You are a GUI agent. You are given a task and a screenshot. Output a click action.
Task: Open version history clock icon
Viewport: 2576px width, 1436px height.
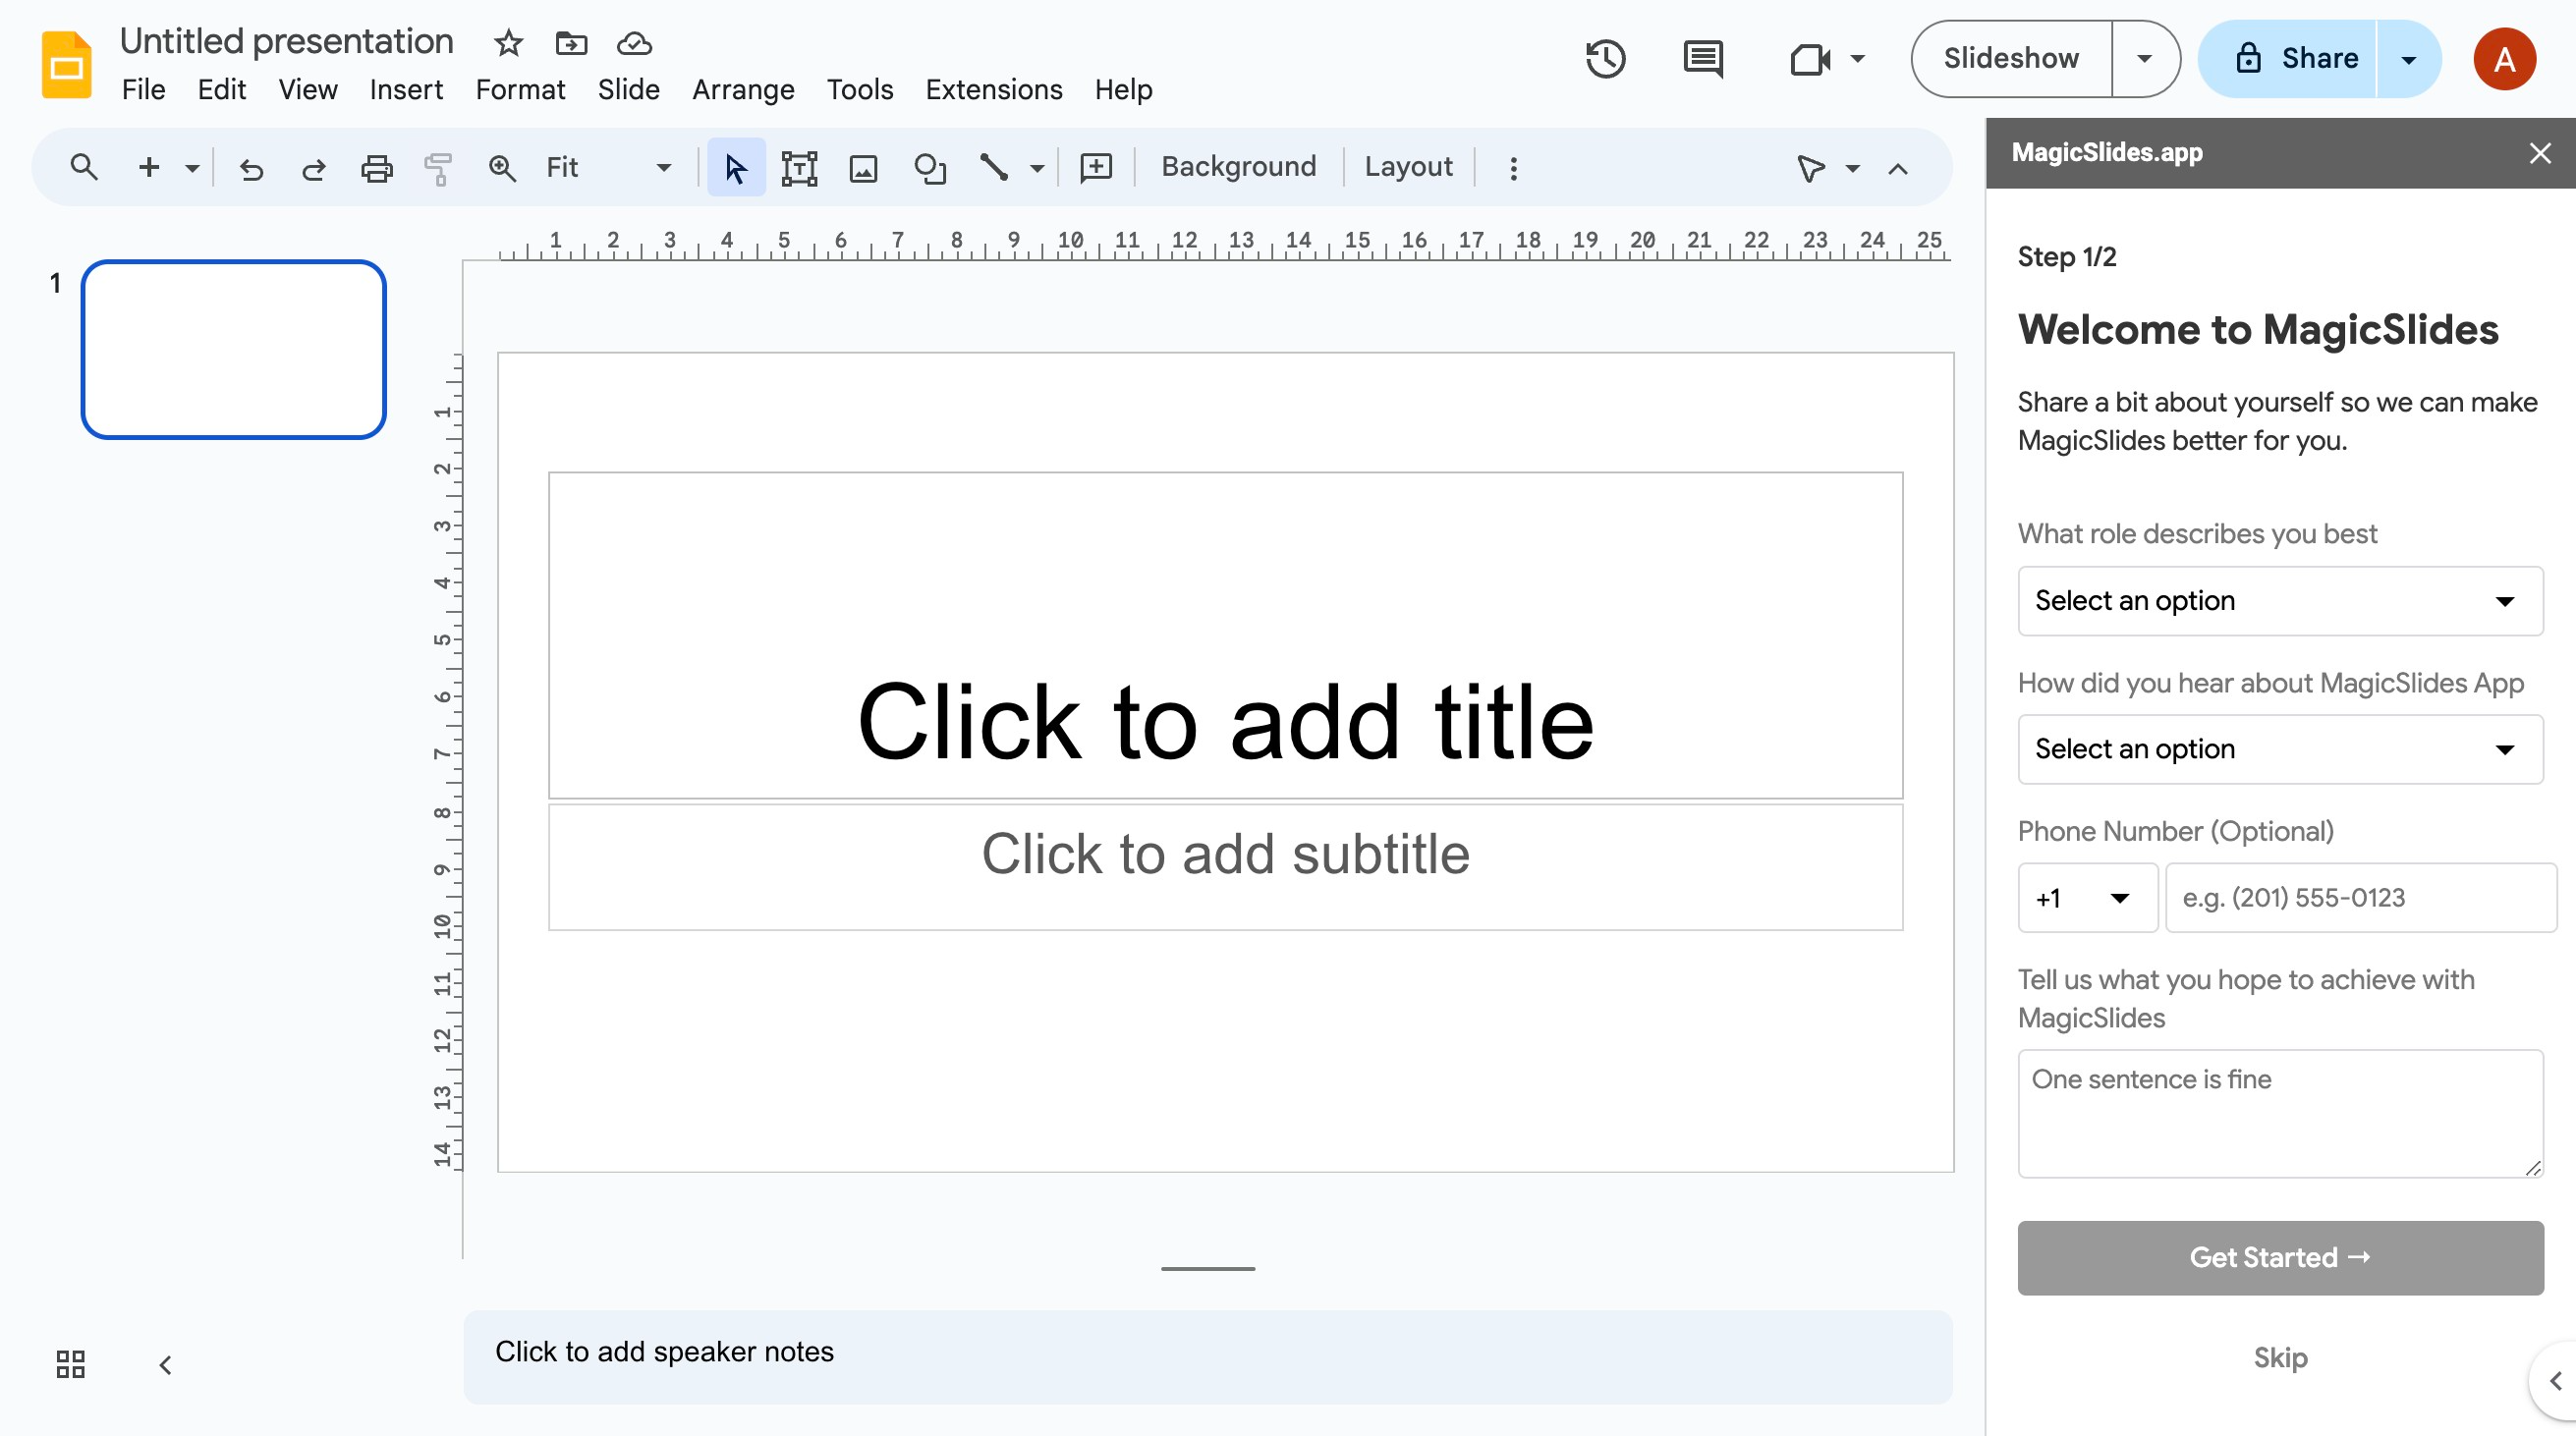(x=1605, y=59)
